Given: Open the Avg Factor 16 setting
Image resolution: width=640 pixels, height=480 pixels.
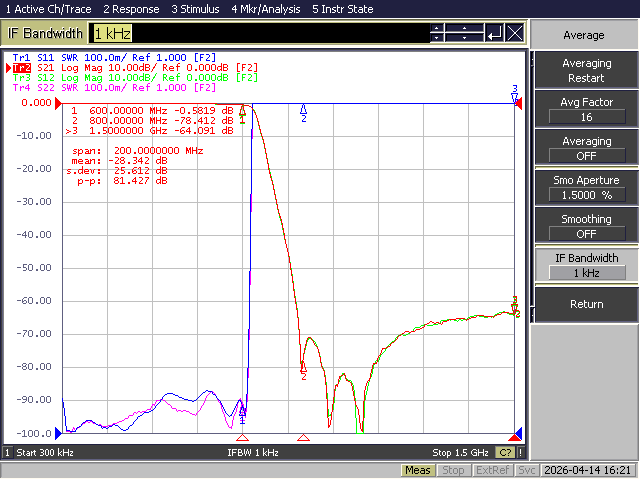Looking at the screenshot, I should (x=587, y=109).
